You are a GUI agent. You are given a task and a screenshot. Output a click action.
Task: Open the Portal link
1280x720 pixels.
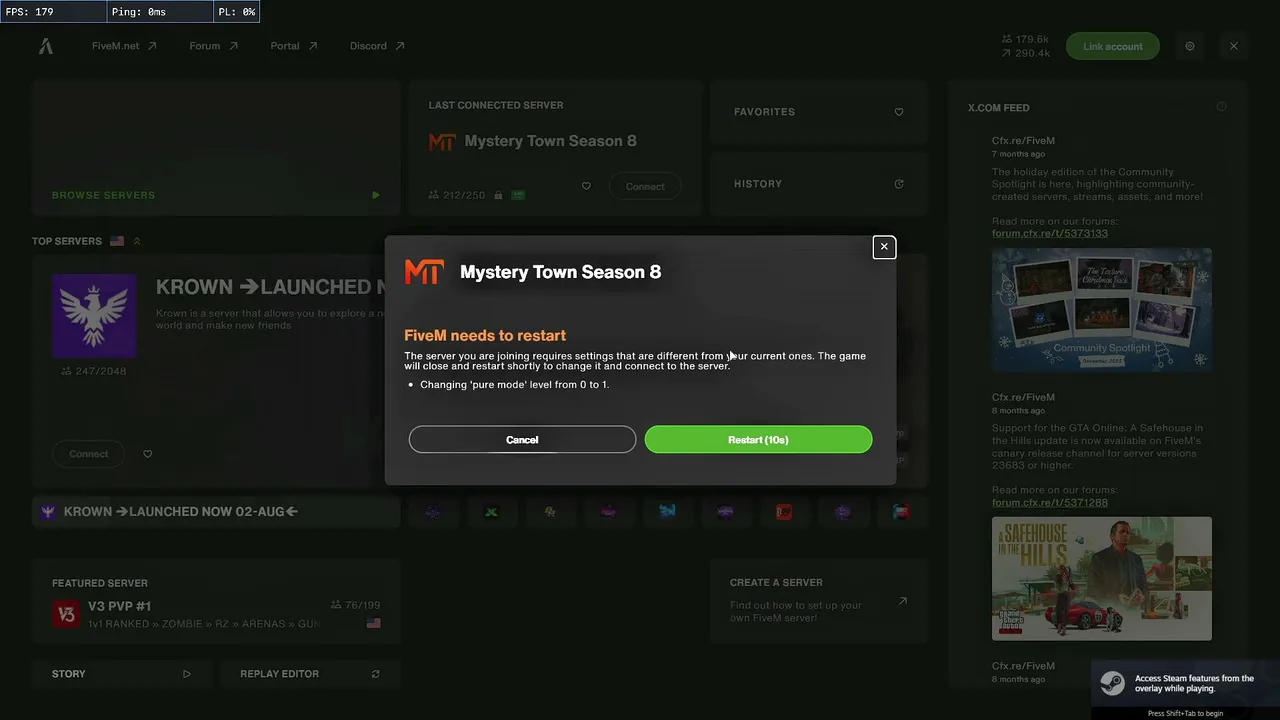click(294, 46)
